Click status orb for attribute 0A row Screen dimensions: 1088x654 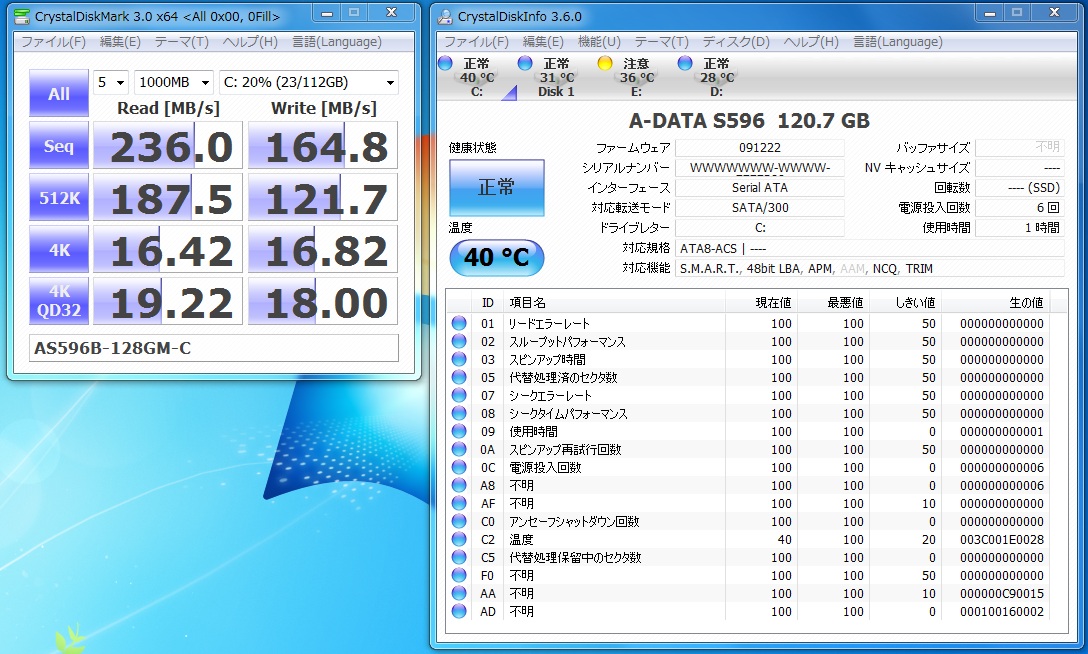point(459,449)
